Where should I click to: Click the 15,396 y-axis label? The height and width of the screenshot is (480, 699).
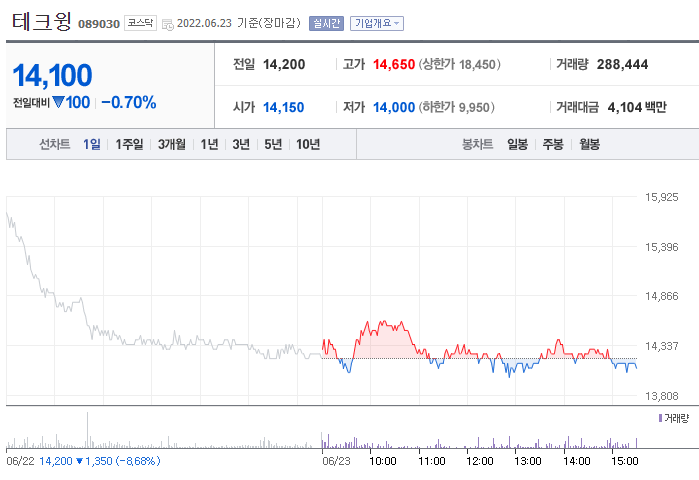662,247
